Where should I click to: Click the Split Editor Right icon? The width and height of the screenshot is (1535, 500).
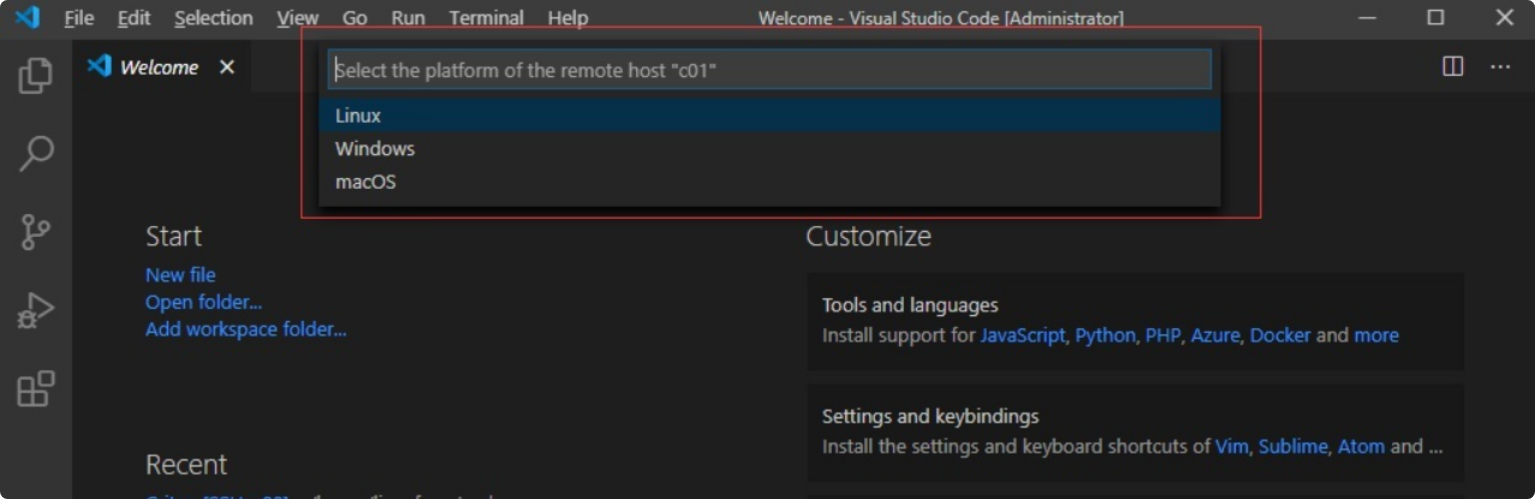1452,67
